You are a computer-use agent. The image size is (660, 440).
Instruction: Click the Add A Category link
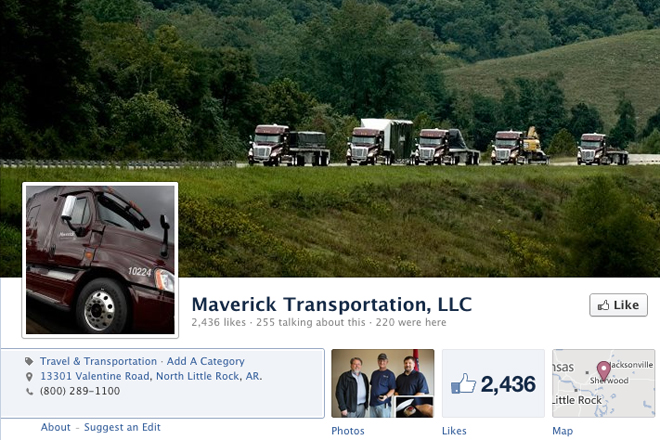205,361
